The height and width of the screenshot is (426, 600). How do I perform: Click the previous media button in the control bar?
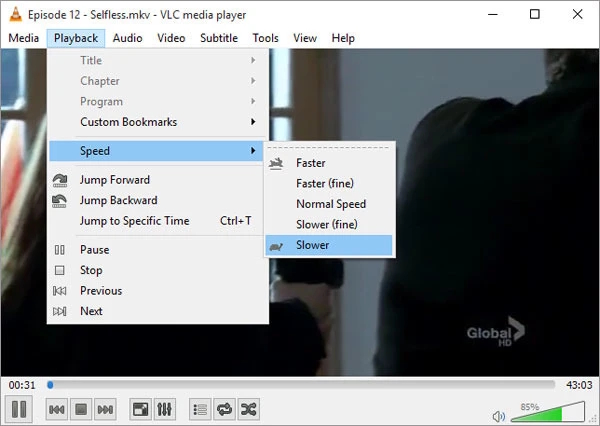point(57,410)
